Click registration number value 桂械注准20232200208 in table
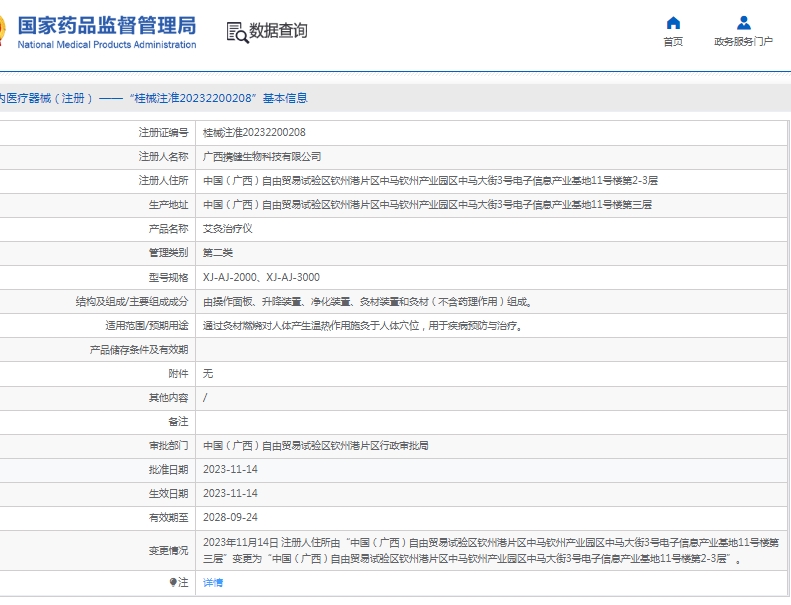 point(254,133)
